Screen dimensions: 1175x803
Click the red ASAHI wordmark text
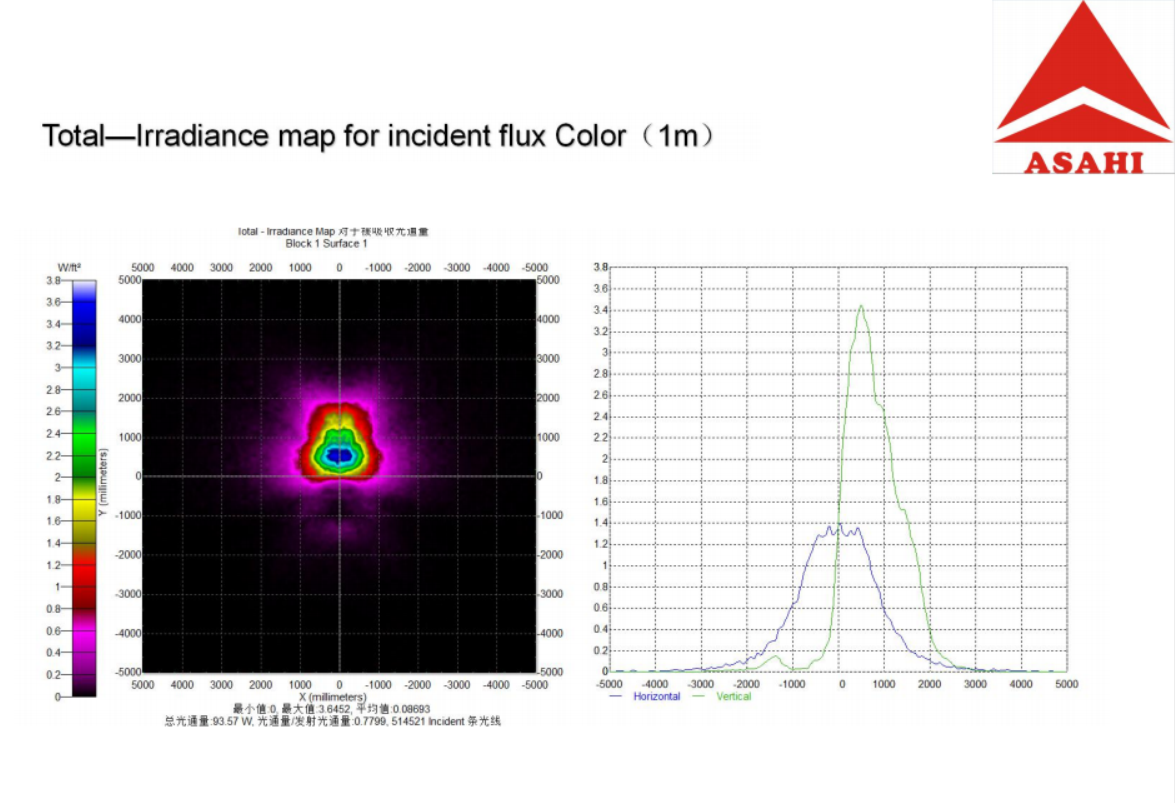click(1083, 161)
